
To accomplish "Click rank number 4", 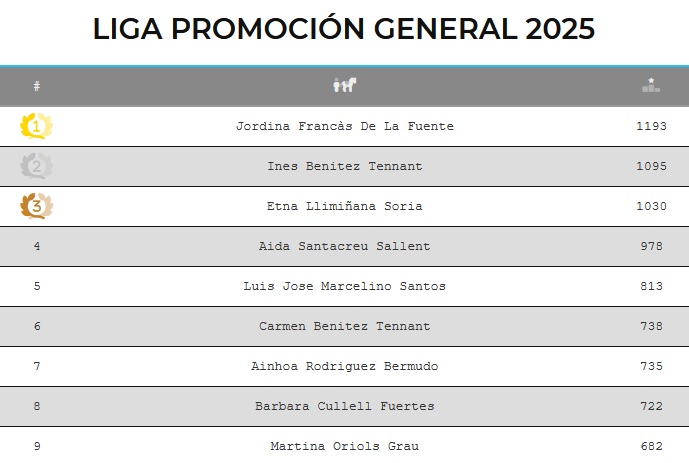I will pyautogui.click(x=37, y=246).
